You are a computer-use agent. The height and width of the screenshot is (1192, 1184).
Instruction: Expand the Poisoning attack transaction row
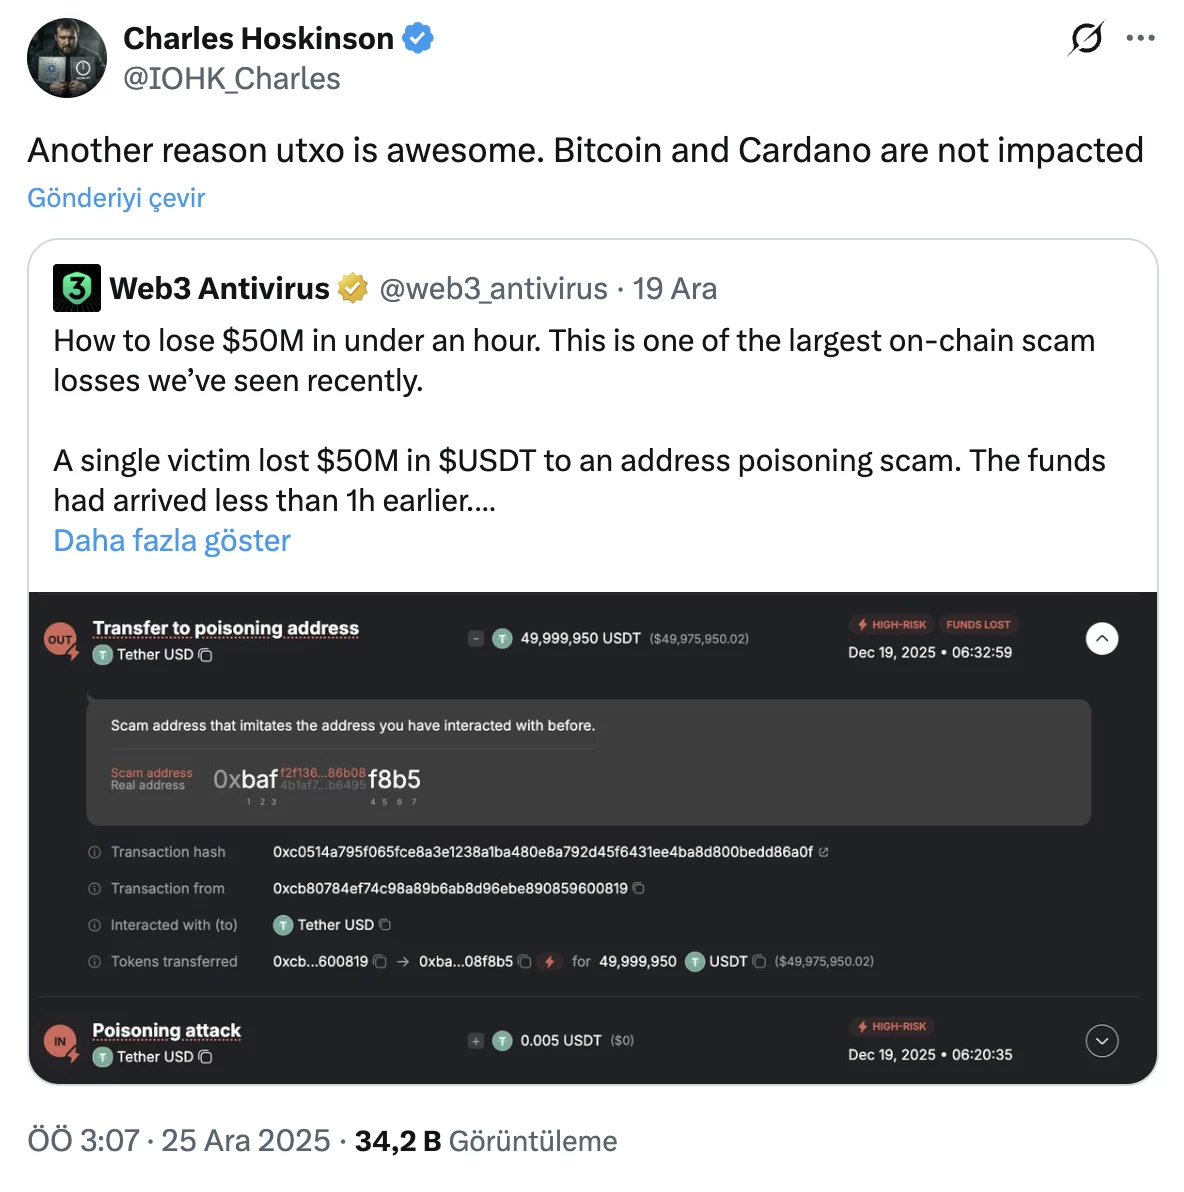click(x=1102, y=1041)
